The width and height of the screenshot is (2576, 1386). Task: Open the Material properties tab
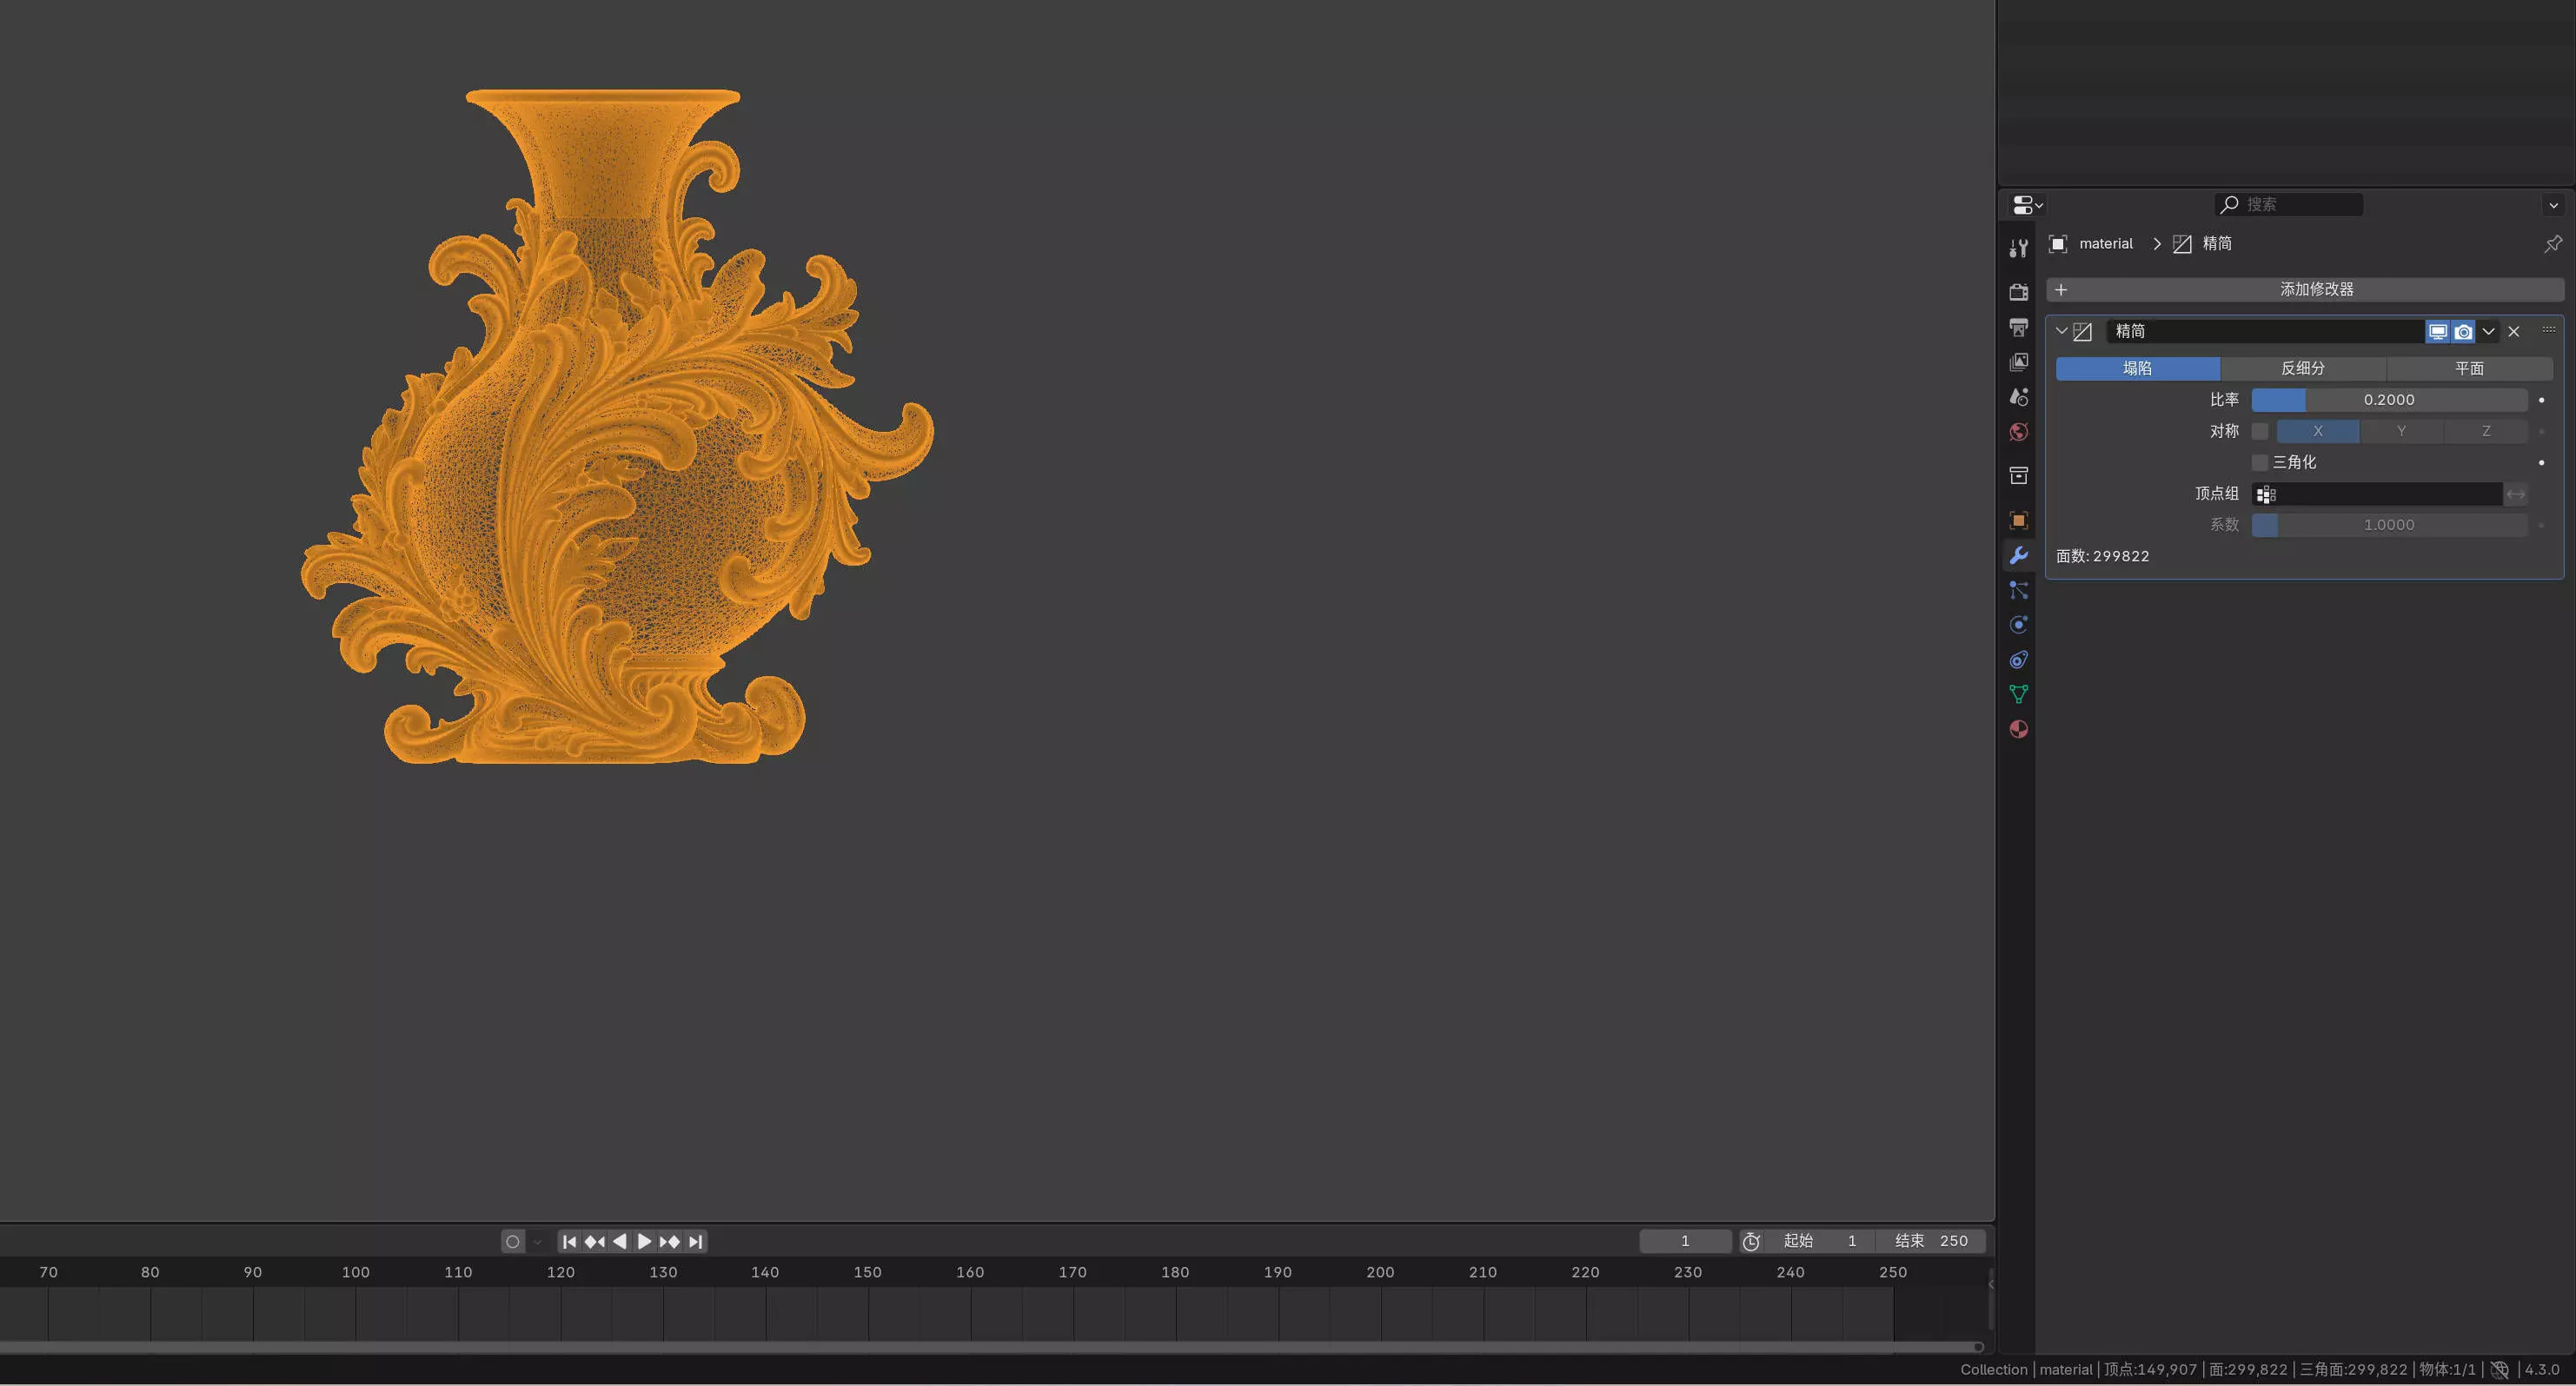point(2018,729)
